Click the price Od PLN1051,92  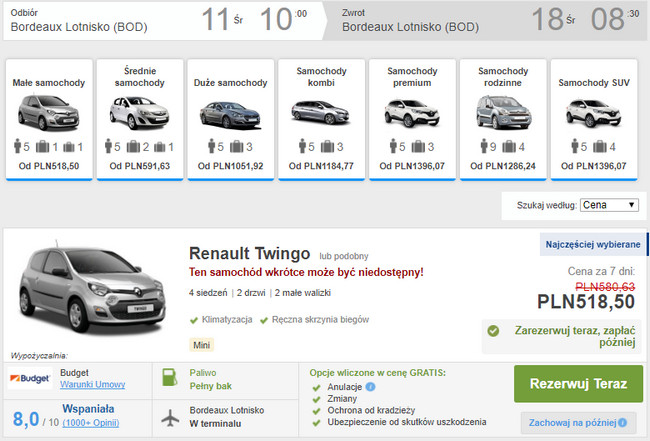pos(230,166)
